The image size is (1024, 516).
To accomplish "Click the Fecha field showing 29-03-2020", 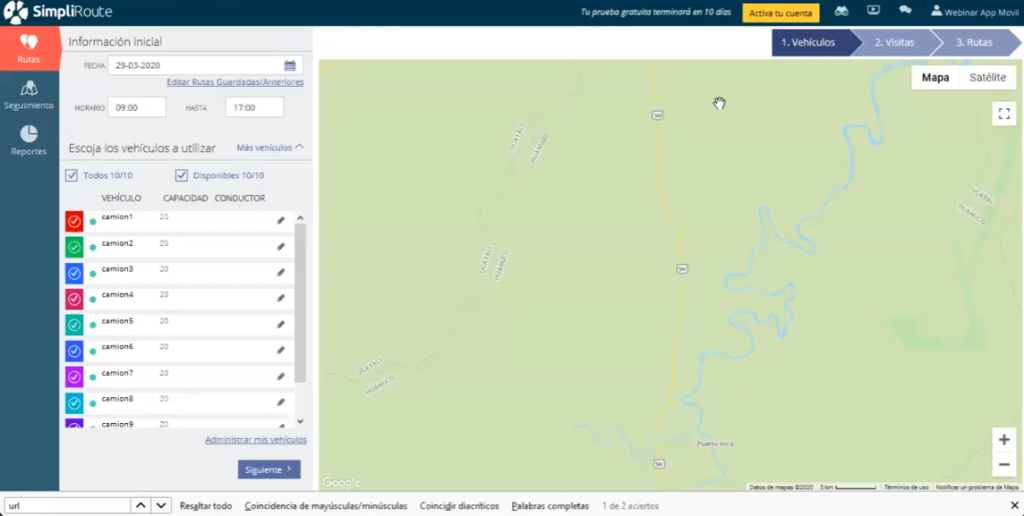I will click(205, 65).
